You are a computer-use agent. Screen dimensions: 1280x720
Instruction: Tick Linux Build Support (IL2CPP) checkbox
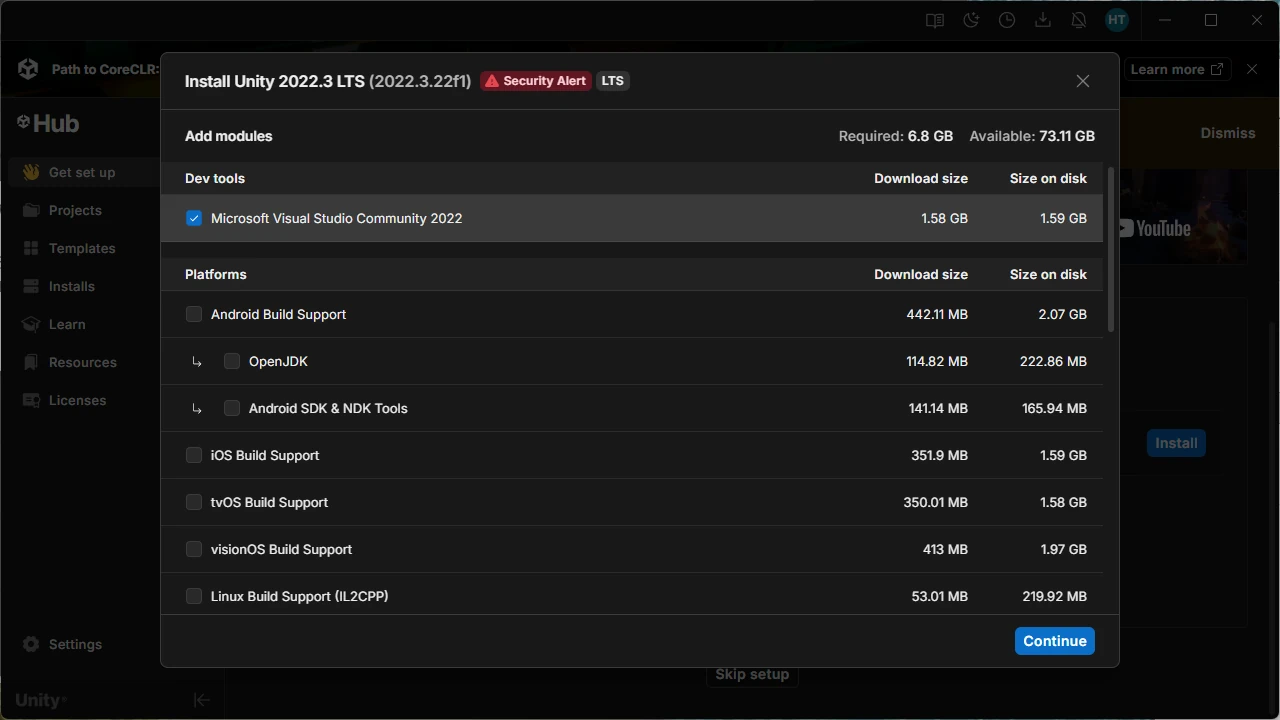(194, 596)
